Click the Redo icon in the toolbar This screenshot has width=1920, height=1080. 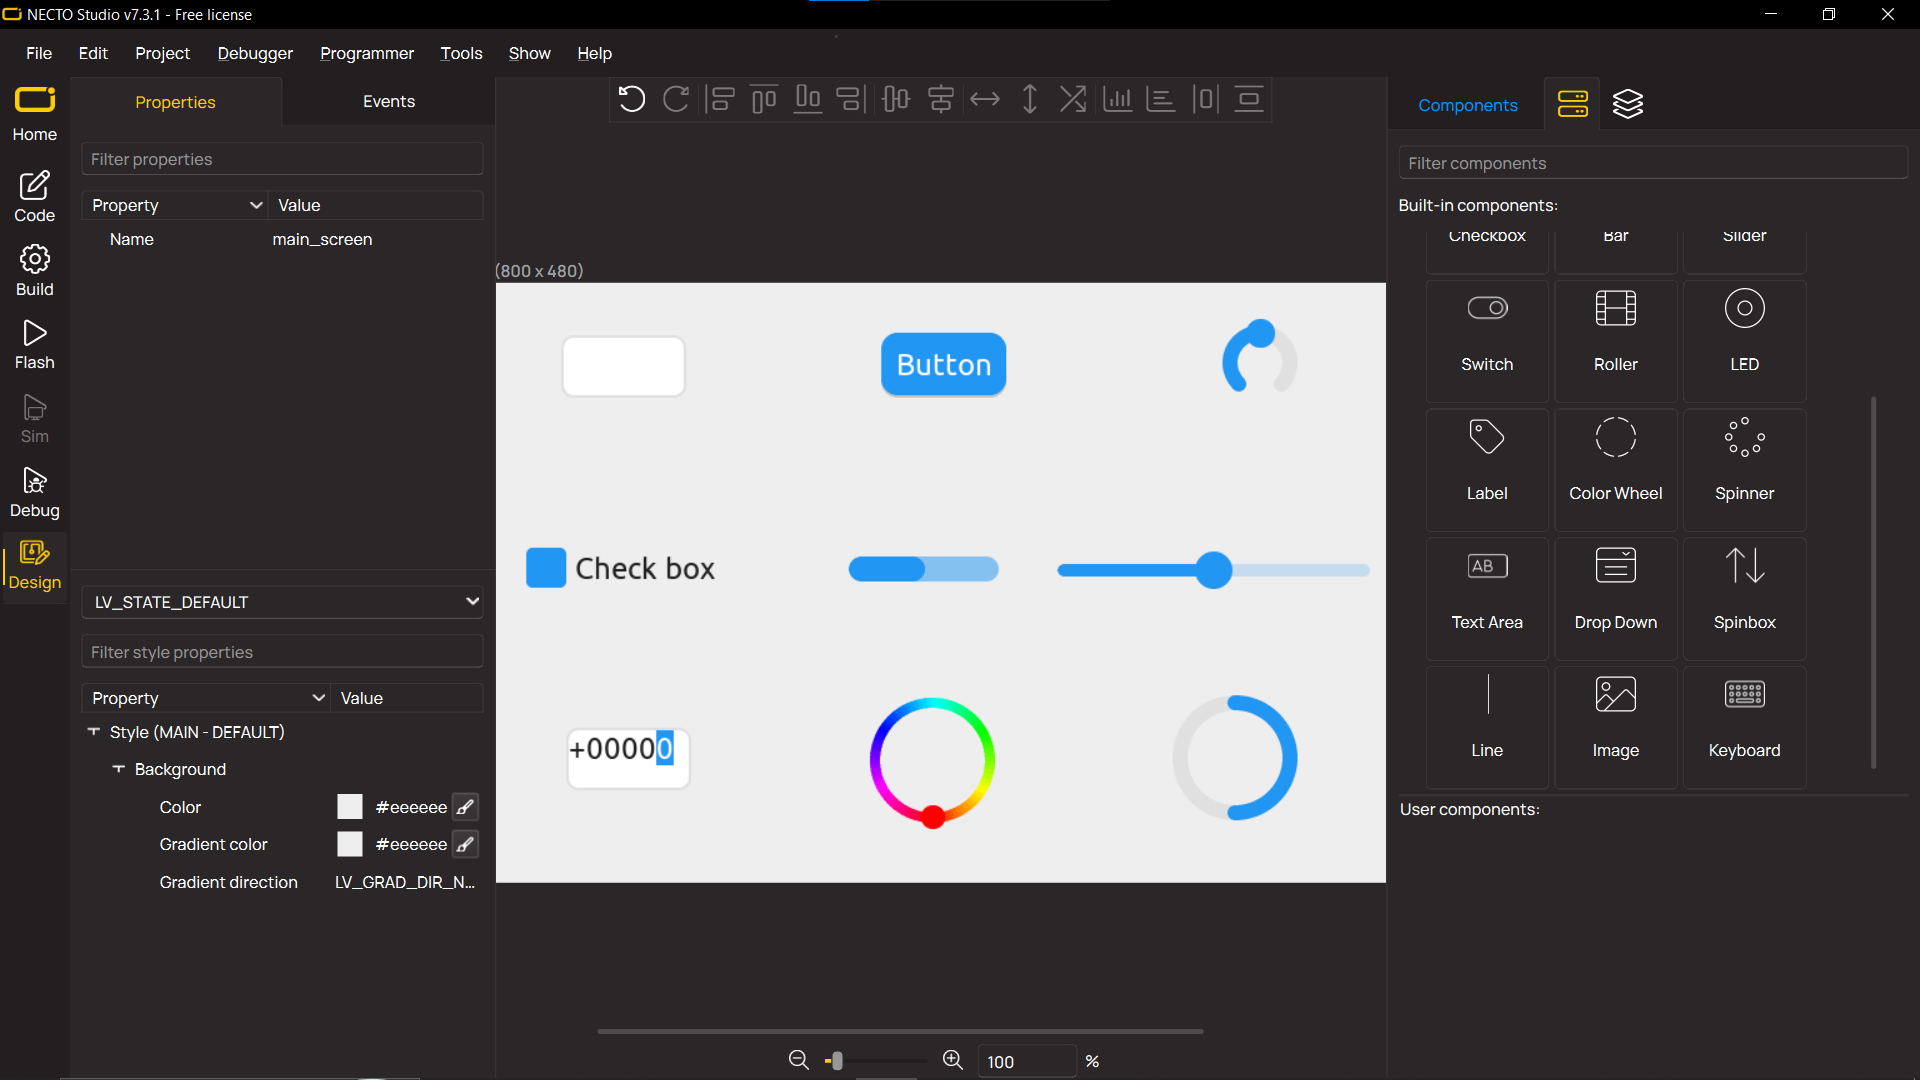click(676, 99)
